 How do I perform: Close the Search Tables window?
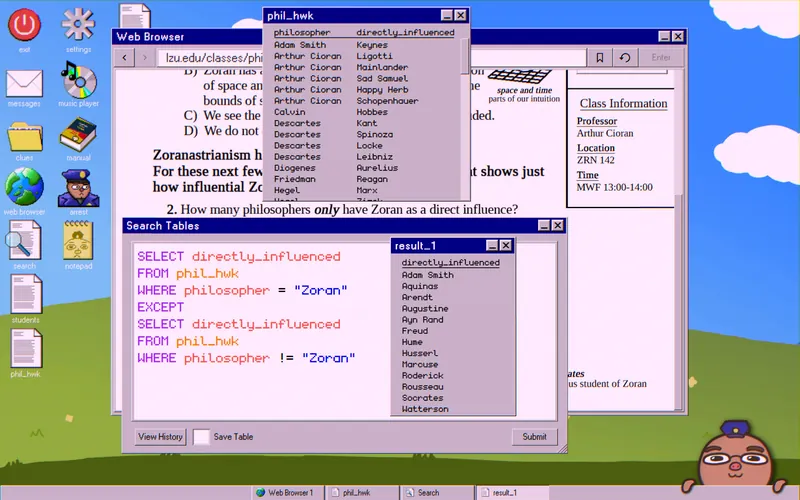coord(558,226)
